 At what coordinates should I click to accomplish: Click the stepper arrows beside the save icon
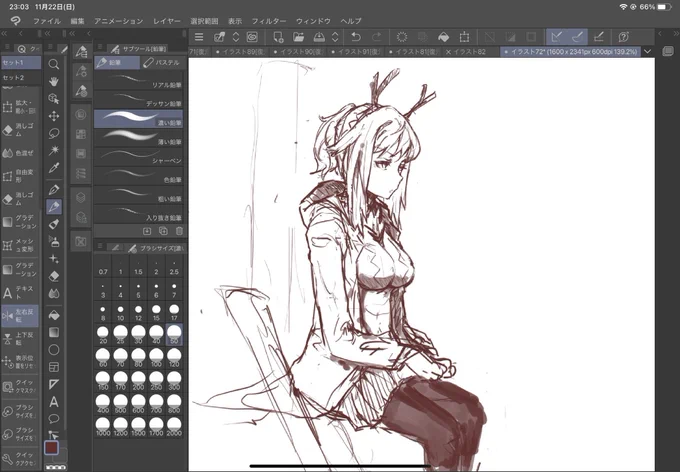335,37
